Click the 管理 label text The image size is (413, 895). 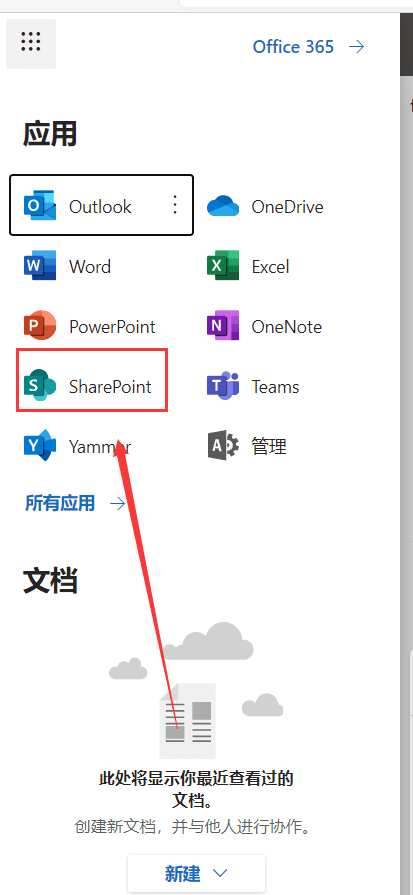coord(269,446)
